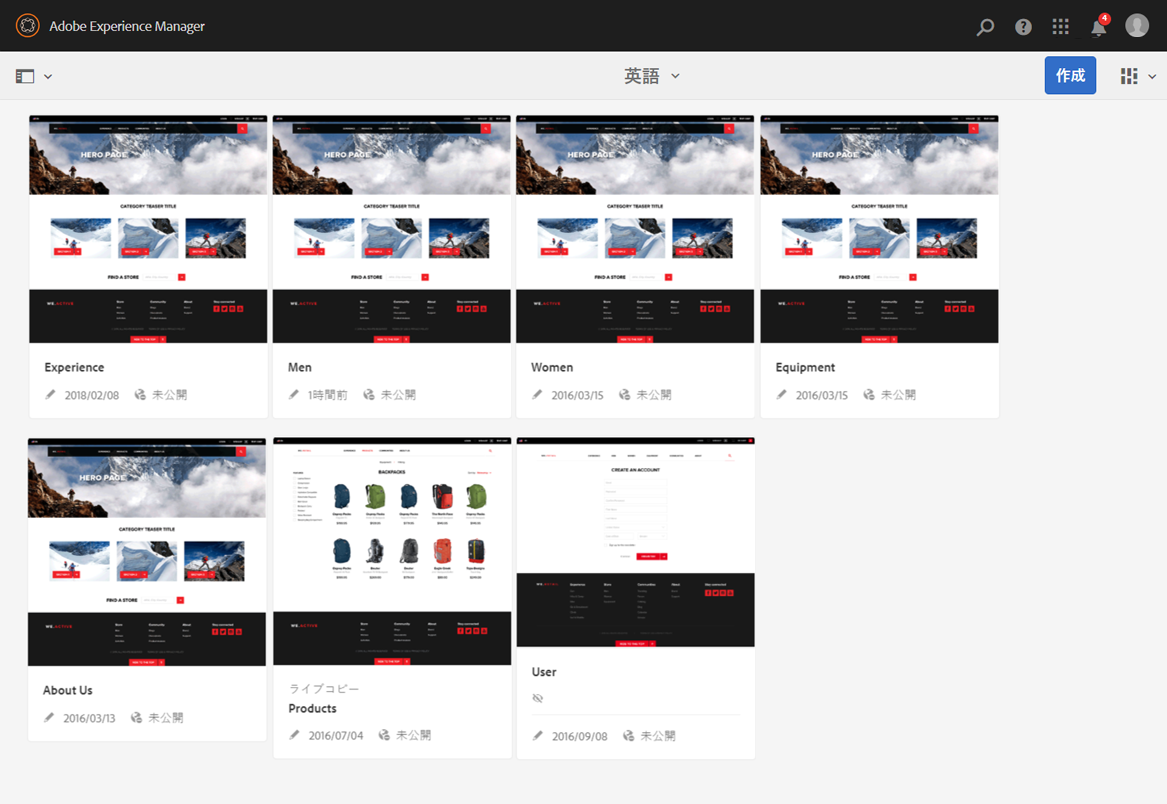Click the pencil icon on Men card

coord(293,395)
